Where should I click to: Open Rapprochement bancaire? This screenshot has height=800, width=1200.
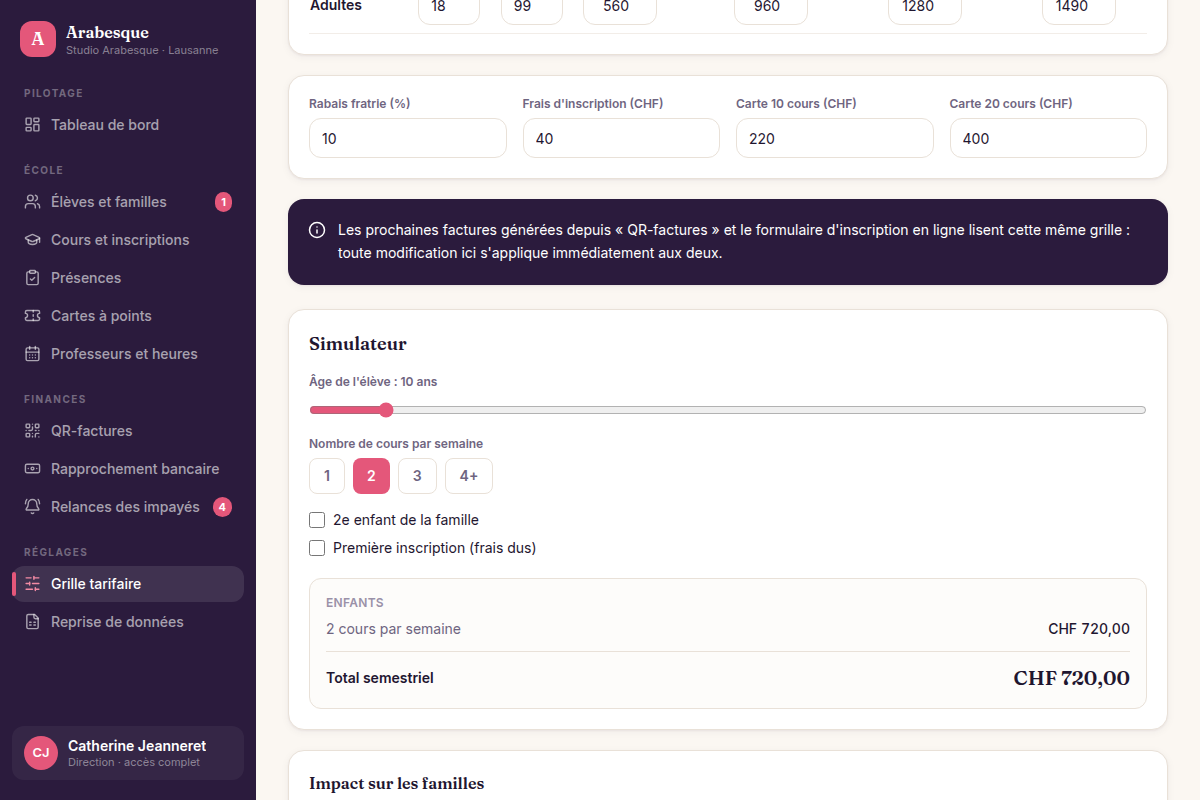(128, 469)
